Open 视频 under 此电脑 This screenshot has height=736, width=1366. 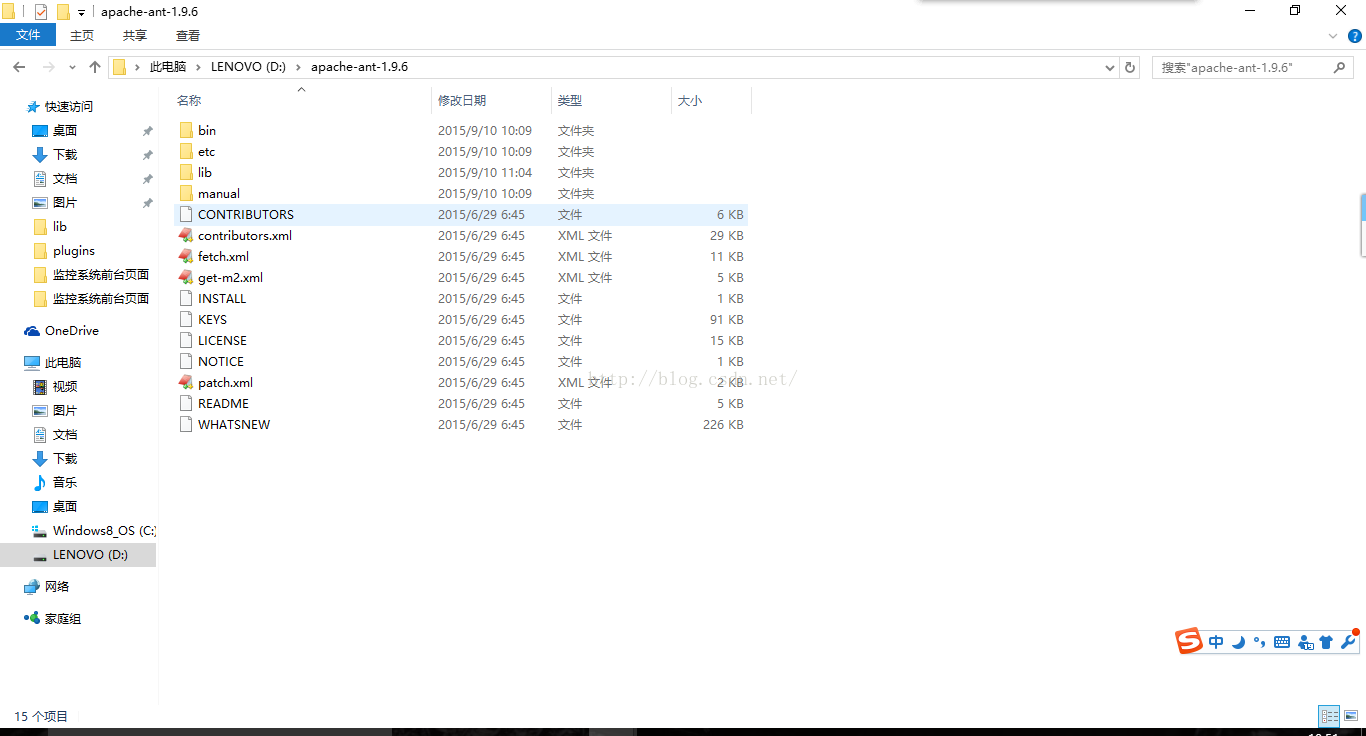(65, 387)
